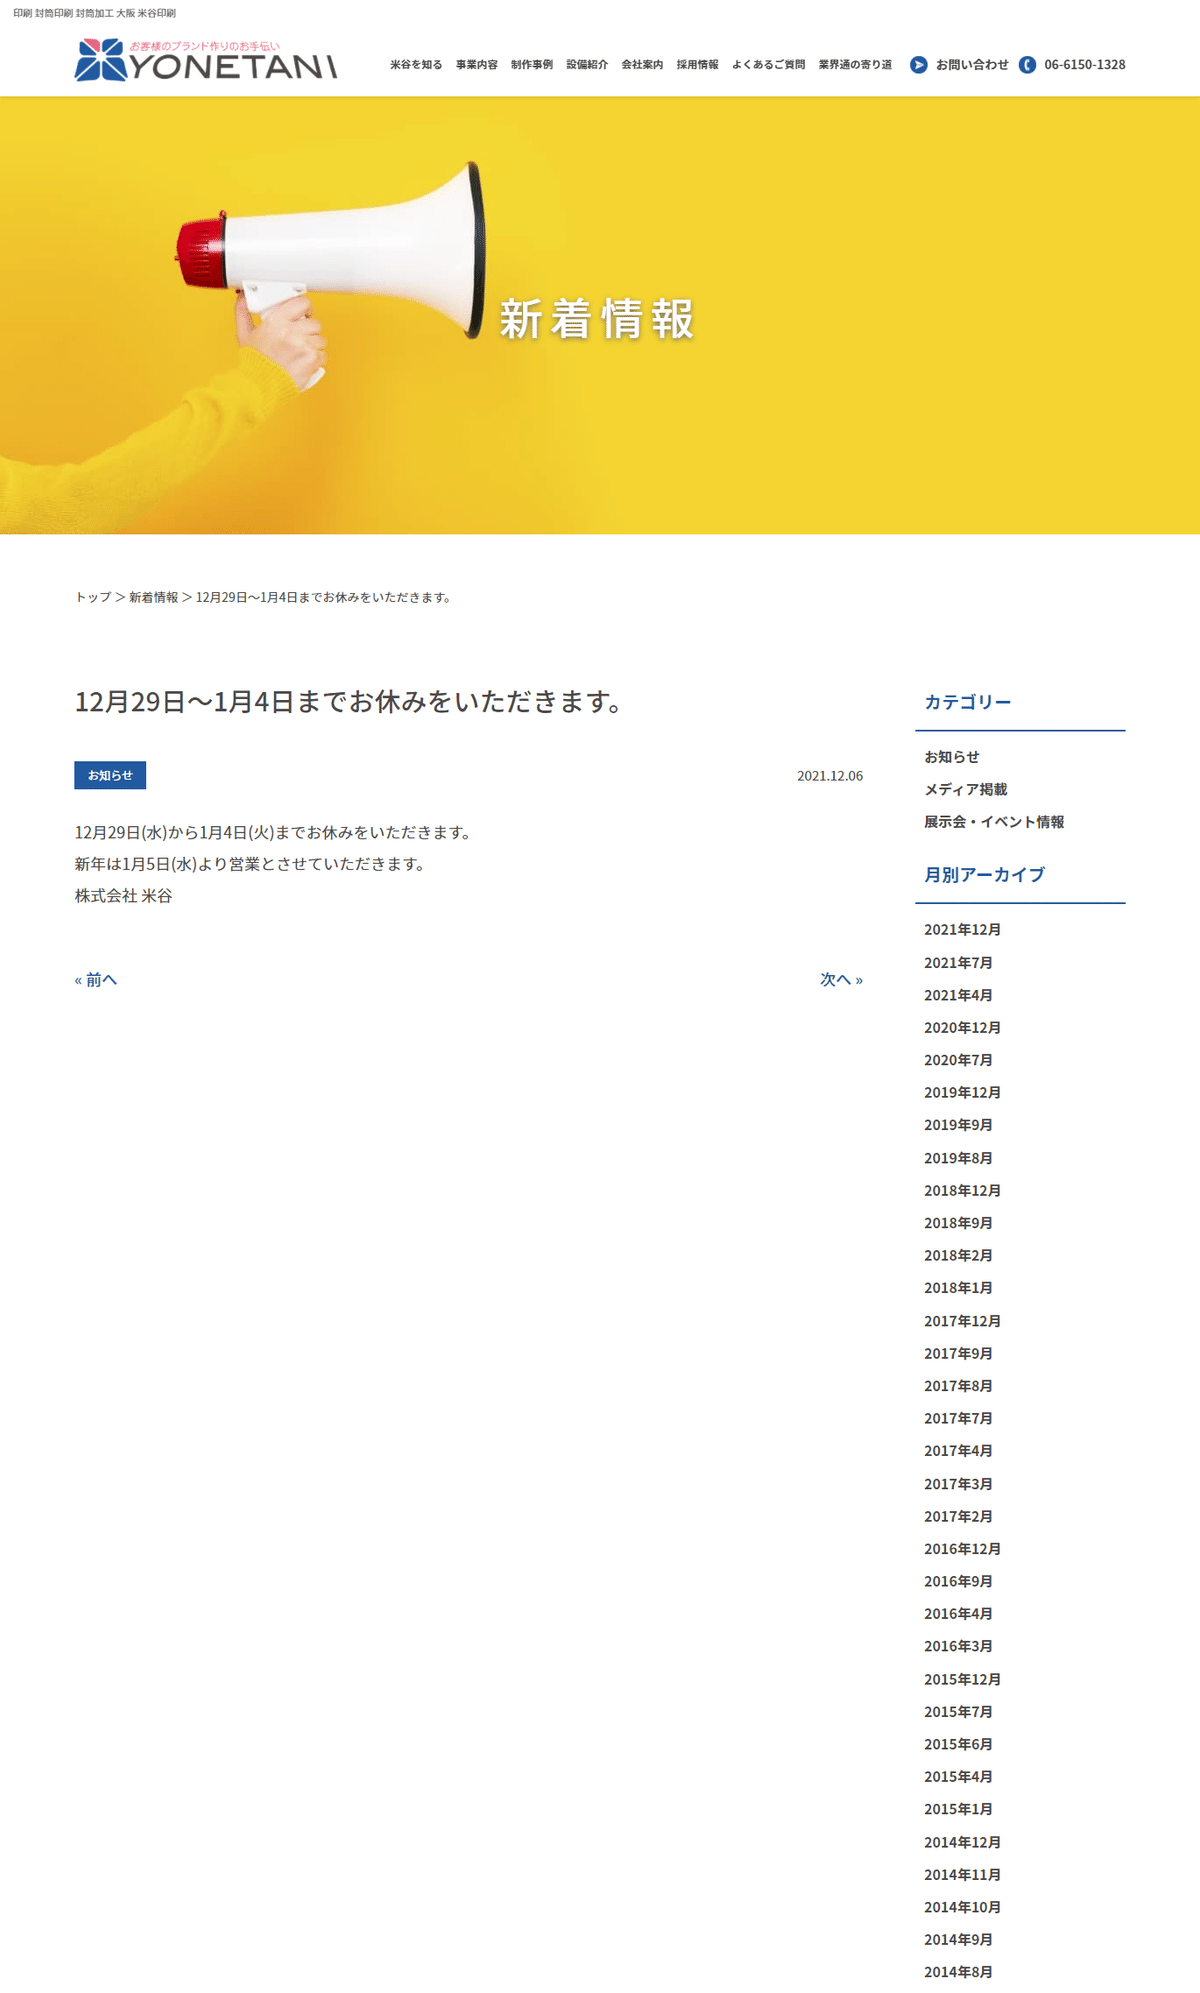Click the YONETANI logo
This screenshot has height=1993, width=1200.
tap(205, 60)
